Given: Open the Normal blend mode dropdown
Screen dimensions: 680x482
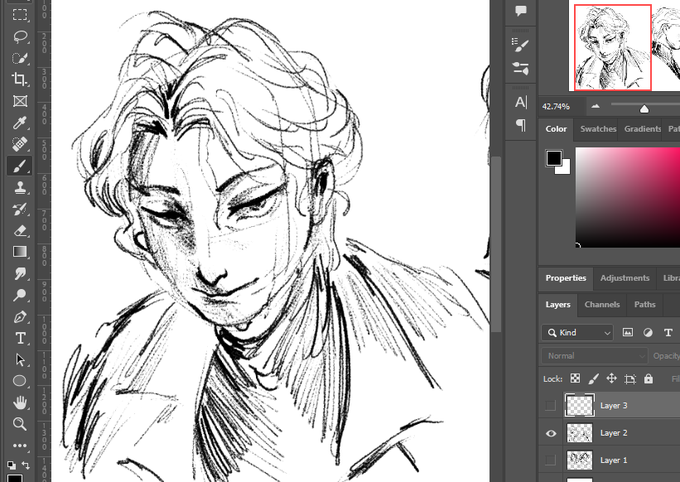Looking at the screenshot, I should (595, 356).
